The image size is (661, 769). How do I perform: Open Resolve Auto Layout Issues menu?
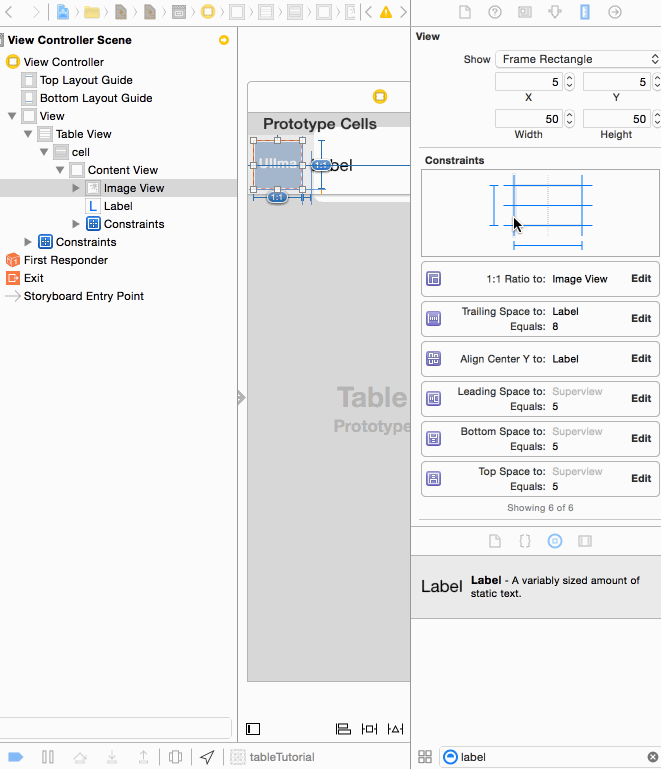[395, 729]
